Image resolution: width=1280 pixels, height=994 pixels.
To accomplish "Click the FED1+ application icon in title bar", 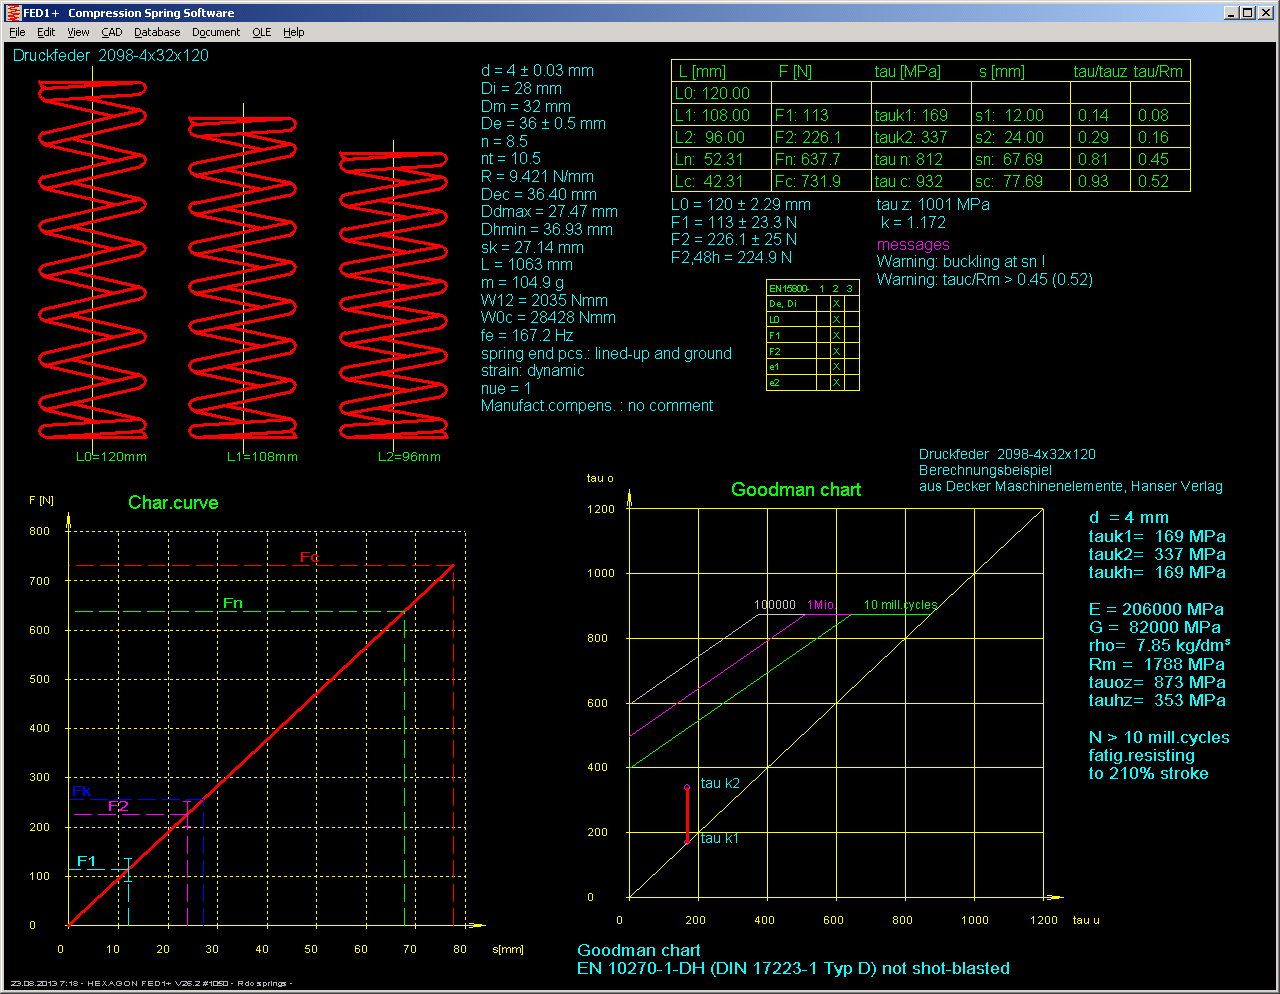I will point(13,12).
